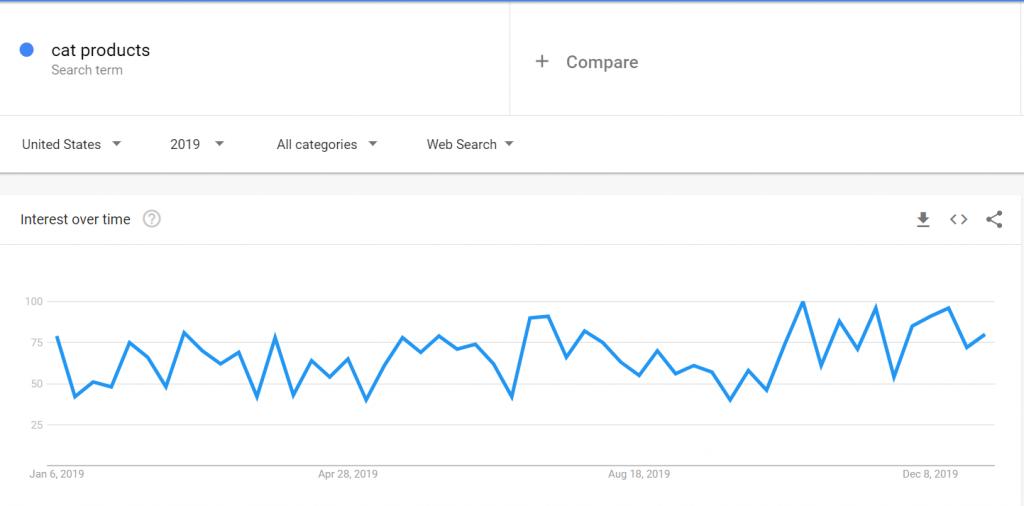1024x506 pixels.
Task: Change the Web Search type dropdown
Action: [470, 144]
